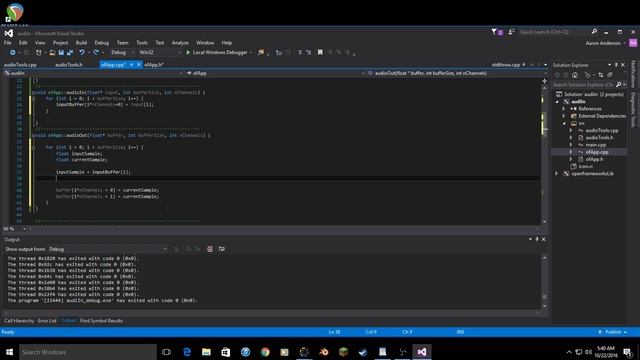Click the Publish button in status bar

tap(613, 332)
